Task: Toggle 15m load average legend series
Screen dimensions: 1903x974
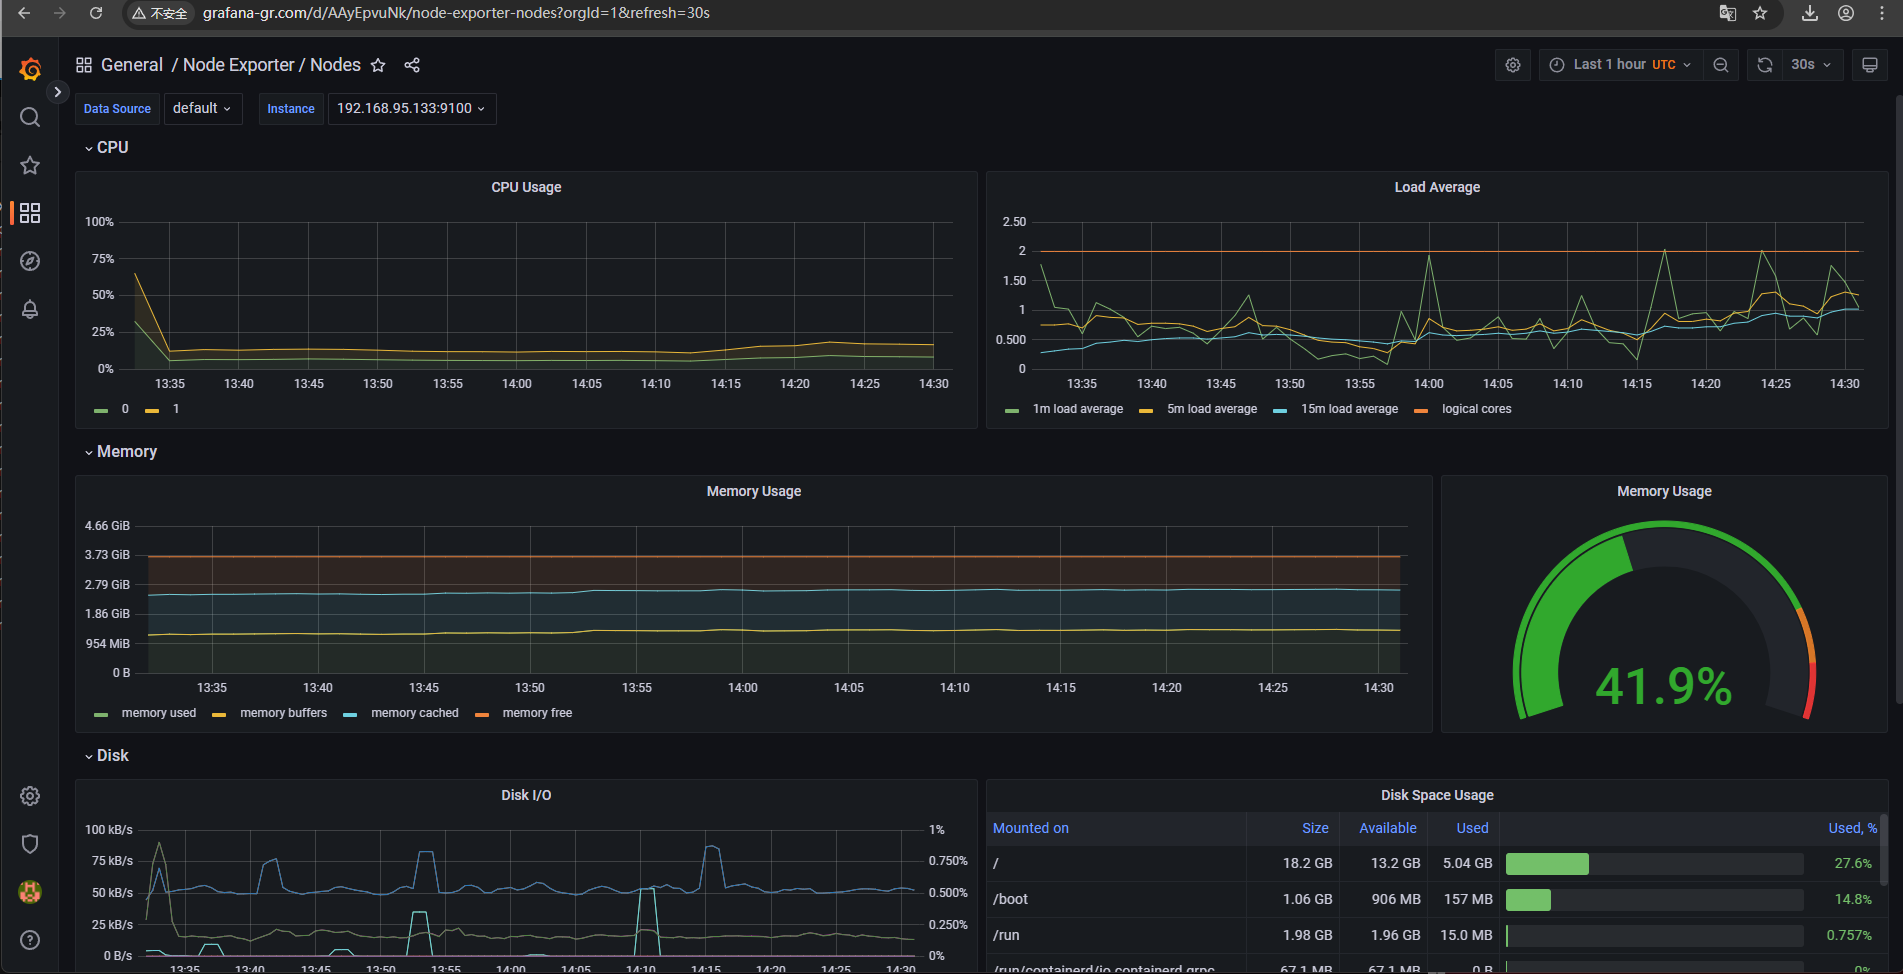Action: point(1349,409)
